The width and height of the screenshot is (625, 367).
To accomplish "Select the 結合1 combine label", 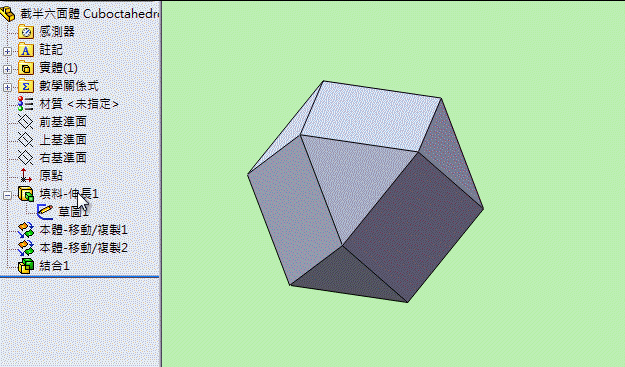I will click(x=54, y=266).
